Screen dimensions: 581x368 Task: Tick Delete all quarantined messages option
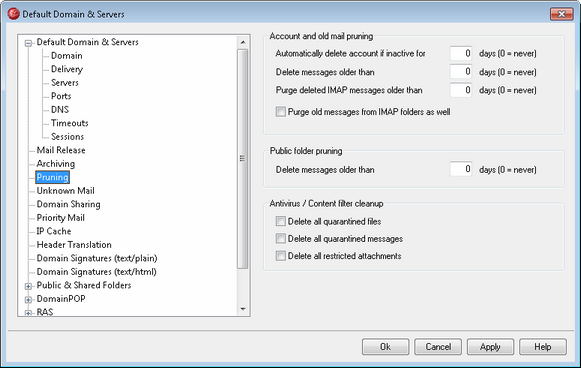[x=280, y=238]
